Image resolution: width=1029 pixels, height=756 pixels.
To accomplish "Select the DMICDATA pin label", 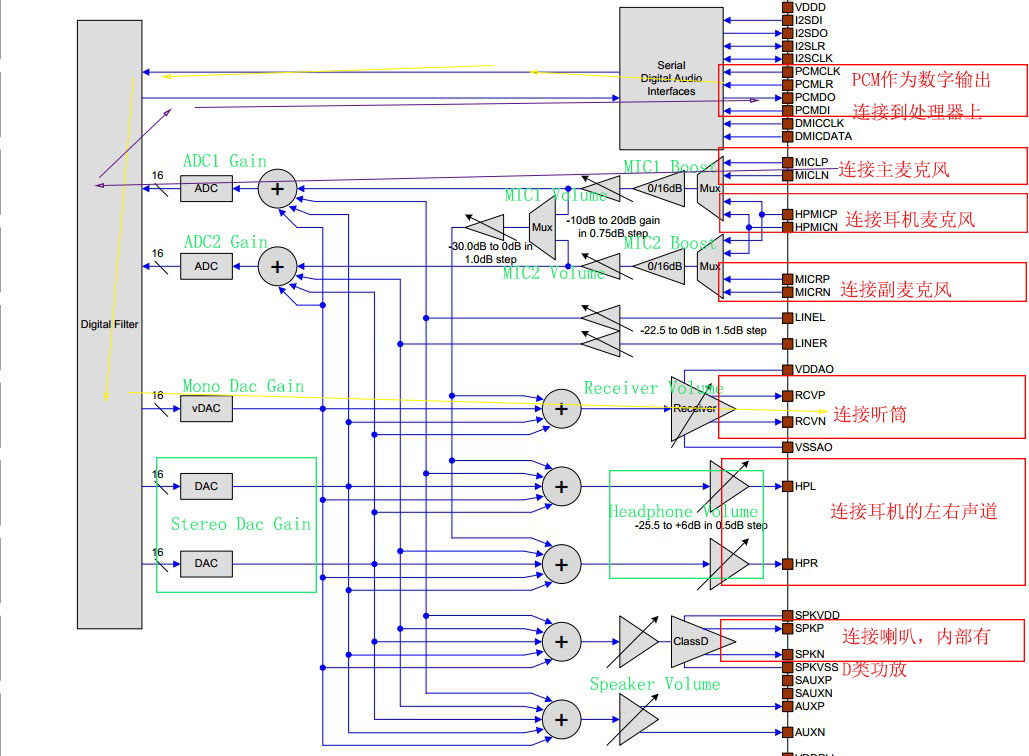I will pos(824,136).
